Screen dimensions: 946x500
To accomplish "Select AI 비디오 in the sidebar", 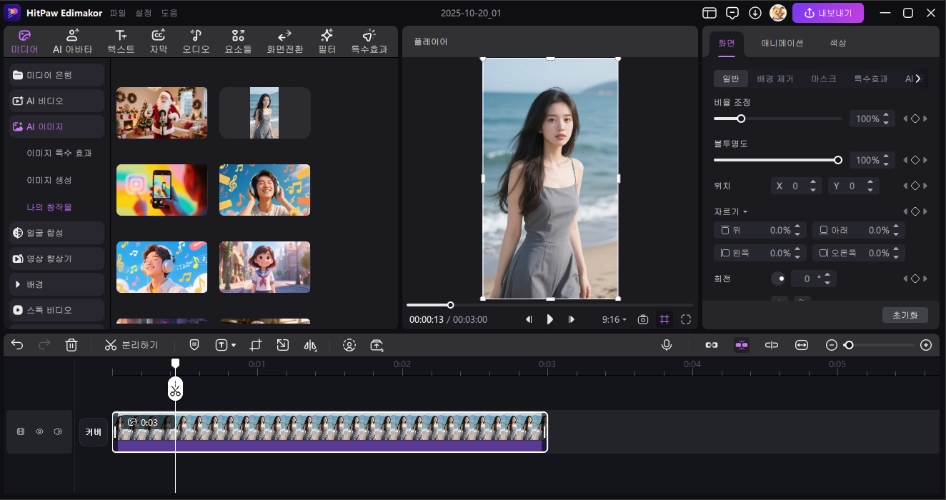I will click(x=57, y=101).
